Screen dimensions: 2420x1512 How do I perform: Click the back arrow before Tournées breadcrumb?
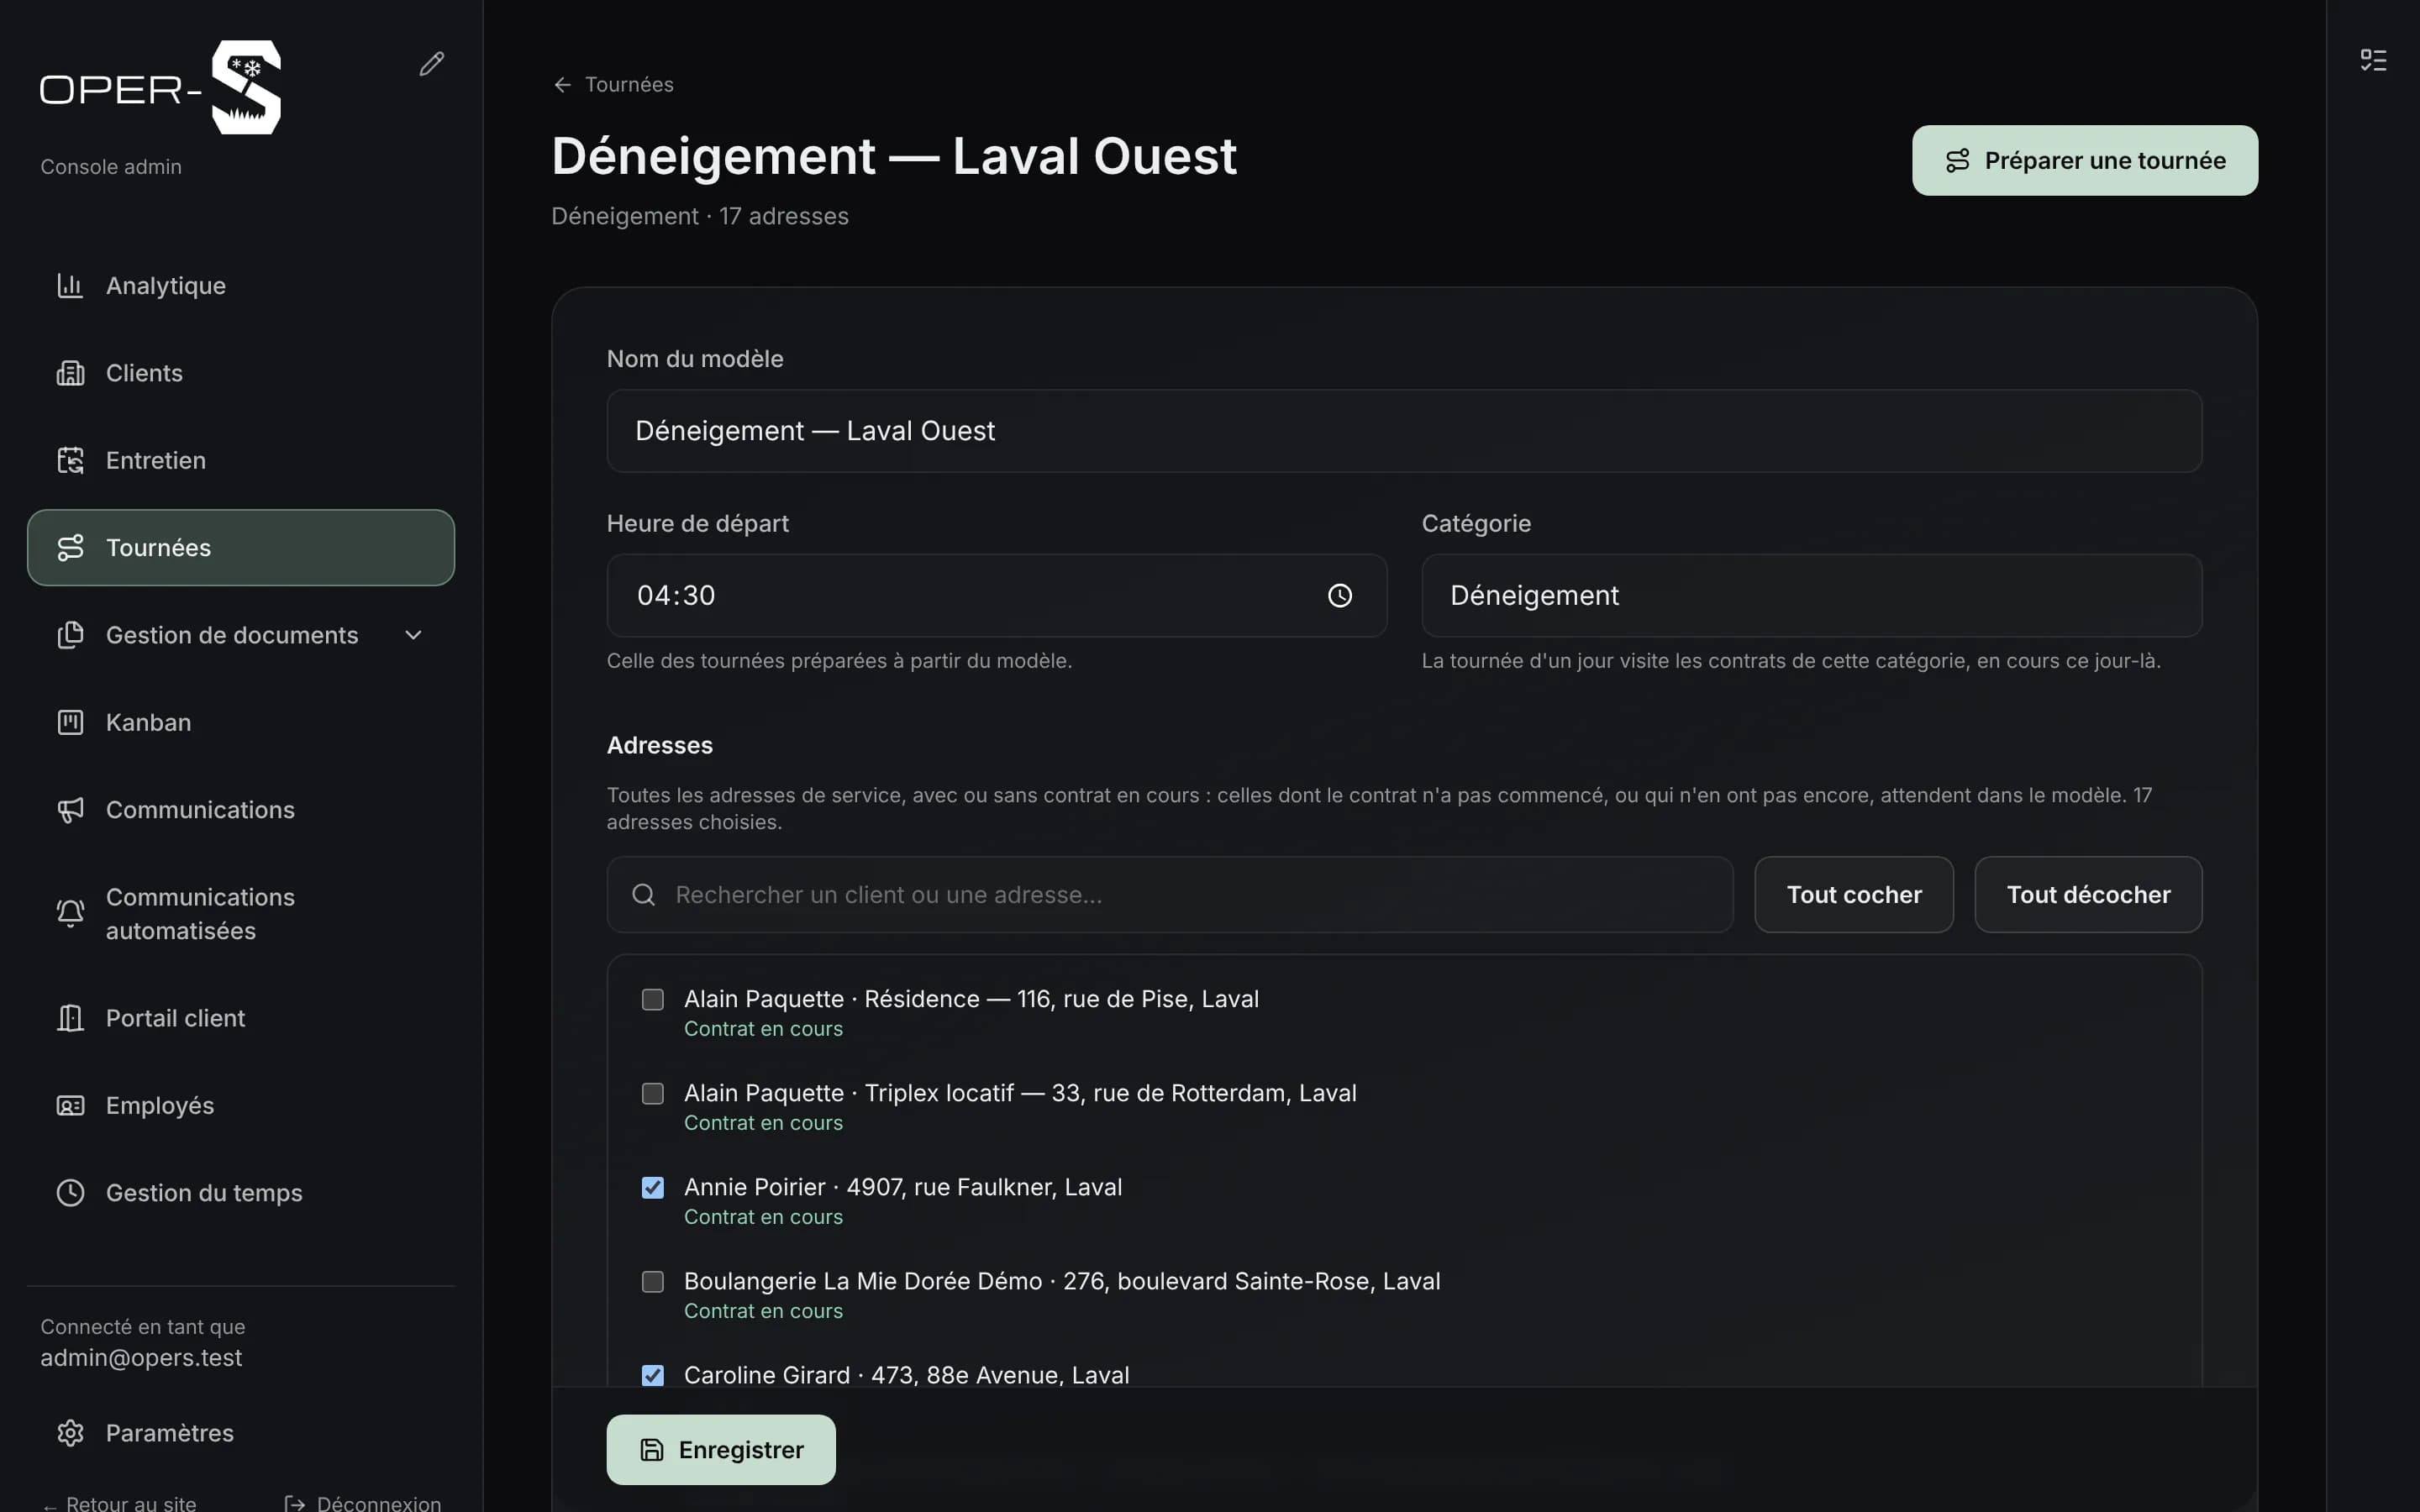[x=562, y=85]
